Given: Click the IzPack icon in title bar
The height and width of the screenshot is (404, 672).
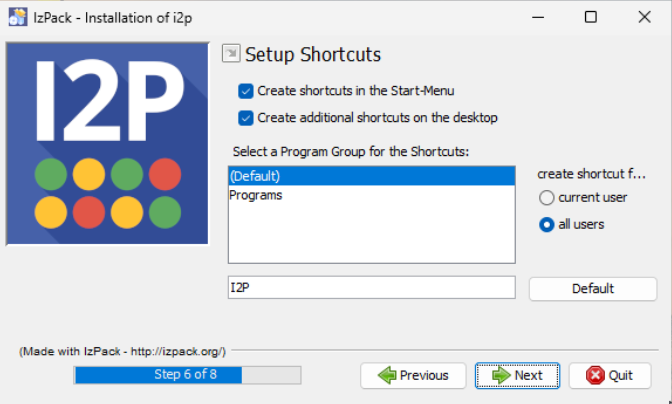Looking at the screenshot, I should 17,17.
